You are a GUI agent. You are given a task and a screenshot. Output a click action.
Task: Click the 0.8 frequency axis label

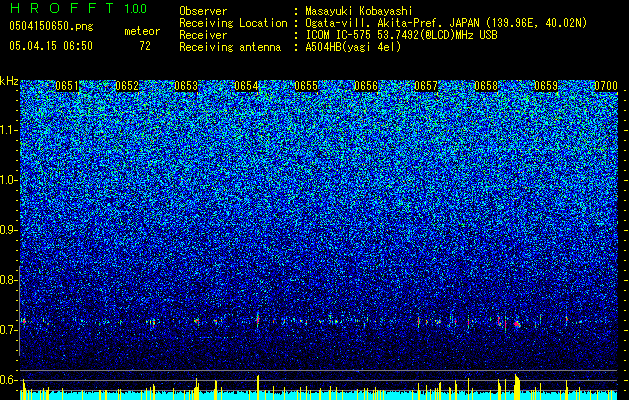(9, 280)
